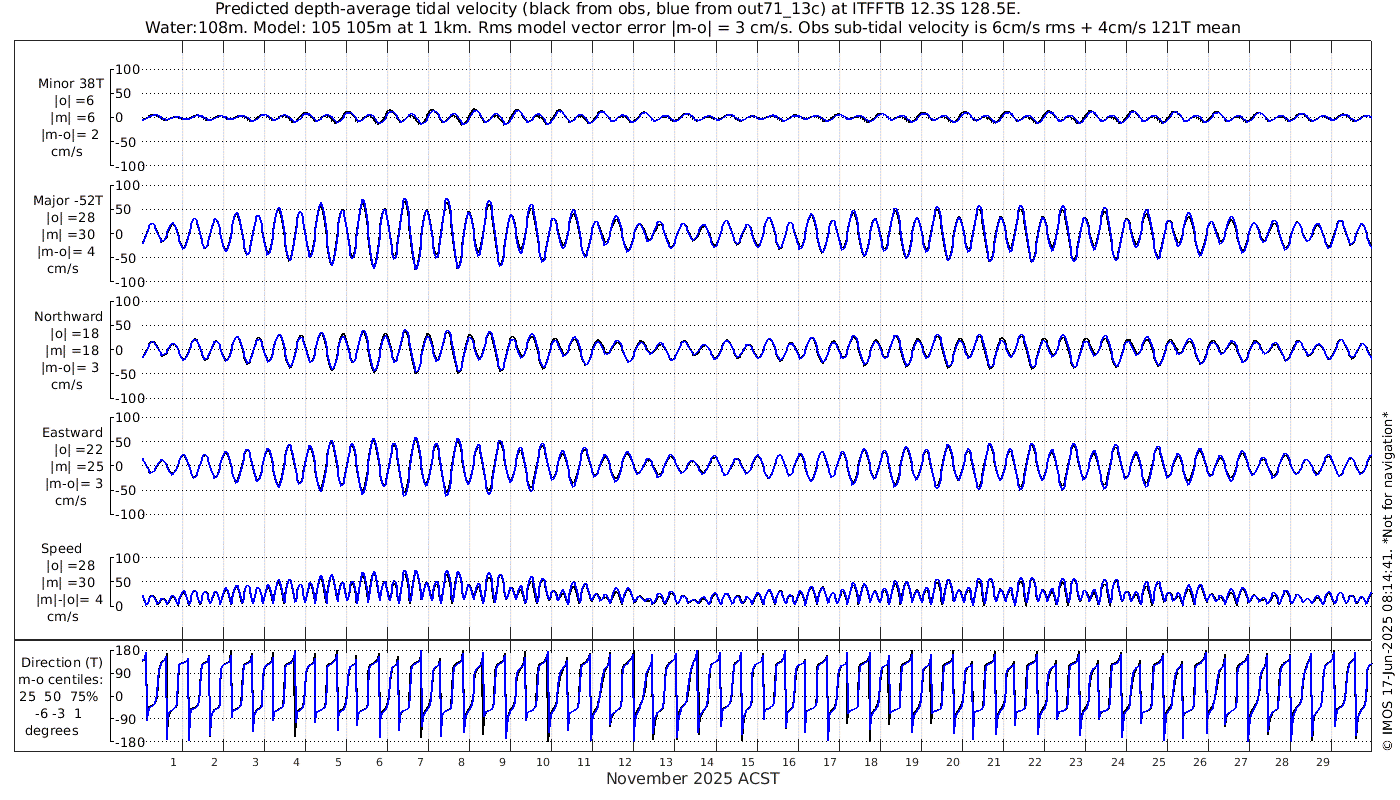Click day '4' on the date axis
Screen dimensions: 1400x800
(x=296, y=762)
